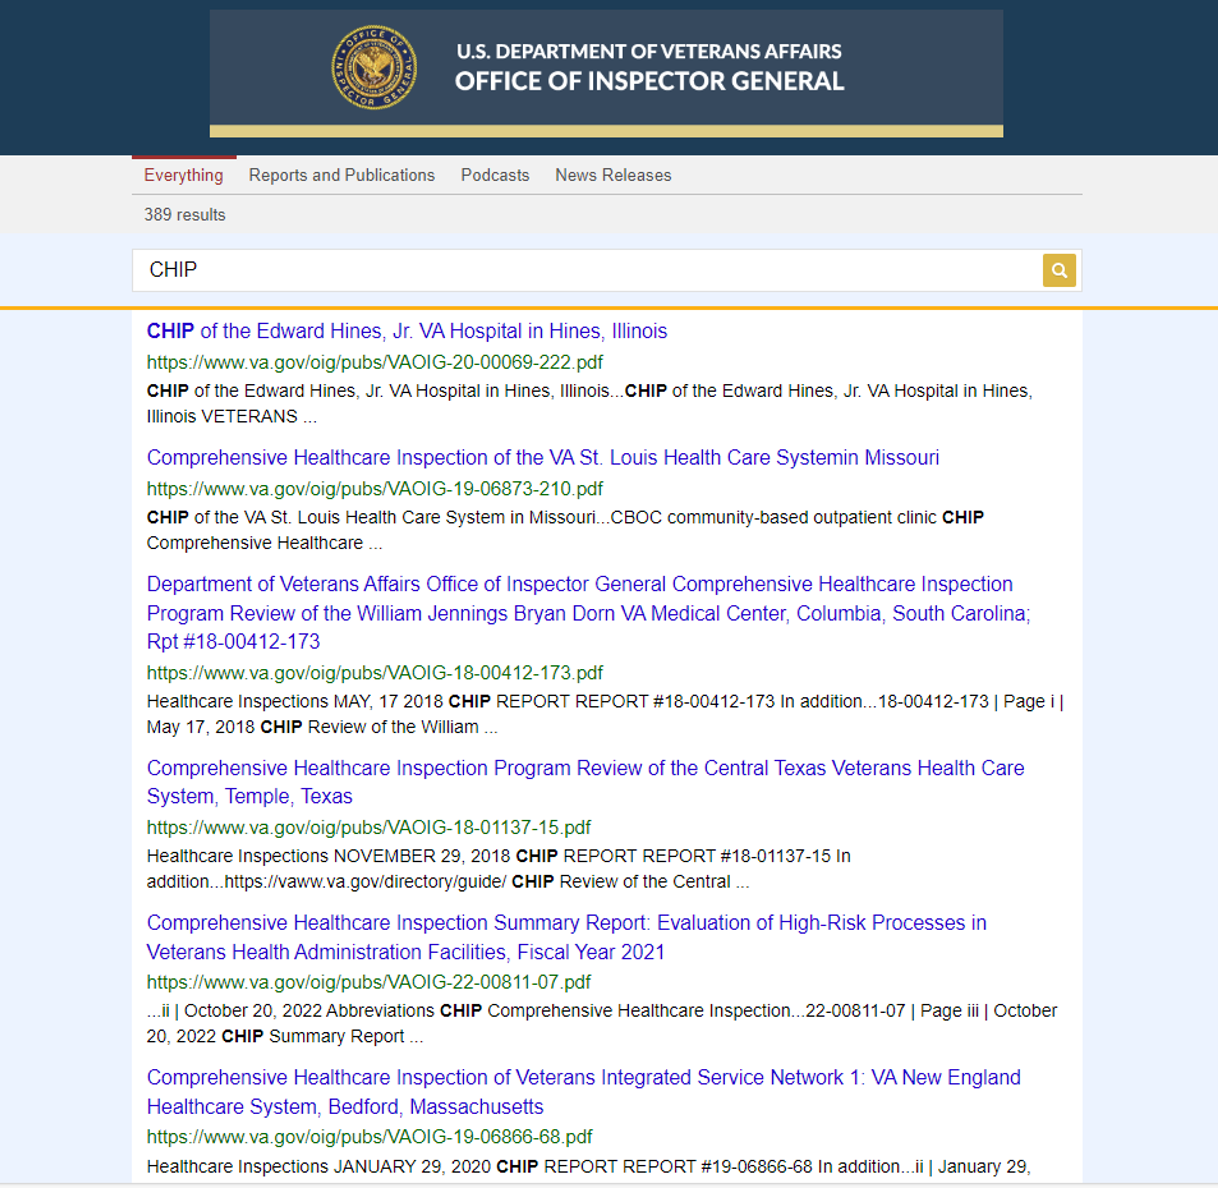
Task: Click the VAOIG-18-01137-15.pdf link
Action: (368, 828)
